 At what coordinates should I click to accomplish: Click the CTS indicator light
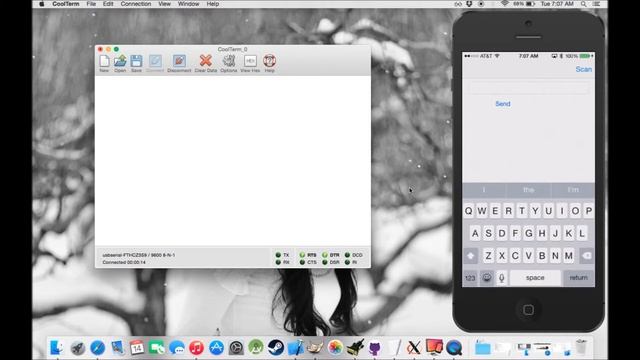(x=302, y=262)
